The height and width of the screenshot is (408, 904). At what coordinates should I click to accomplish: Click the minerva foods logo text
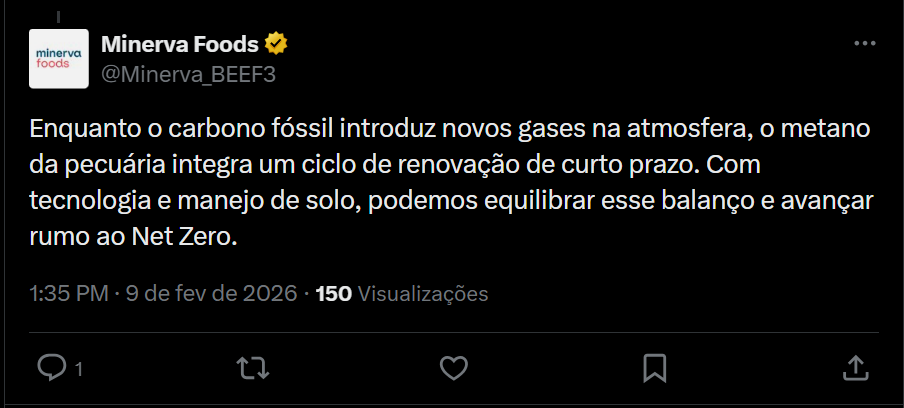(57, 56)
